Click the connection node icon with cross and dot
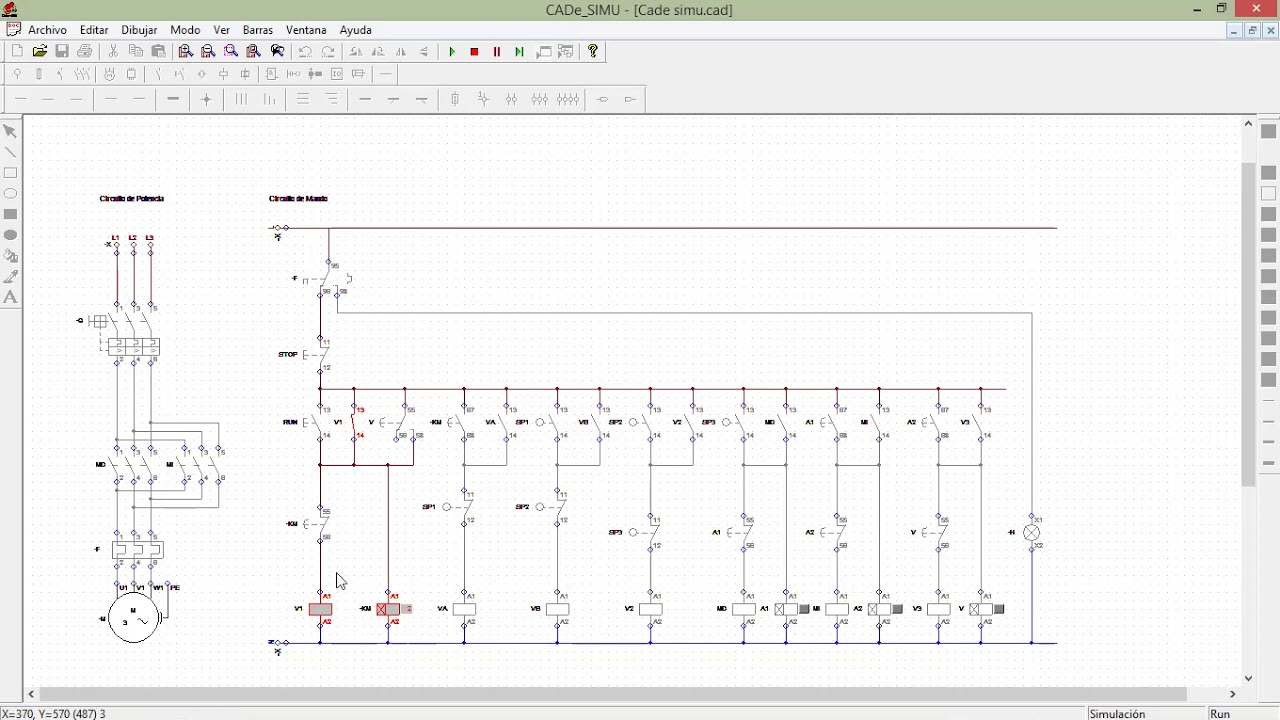 click(206, 99)
